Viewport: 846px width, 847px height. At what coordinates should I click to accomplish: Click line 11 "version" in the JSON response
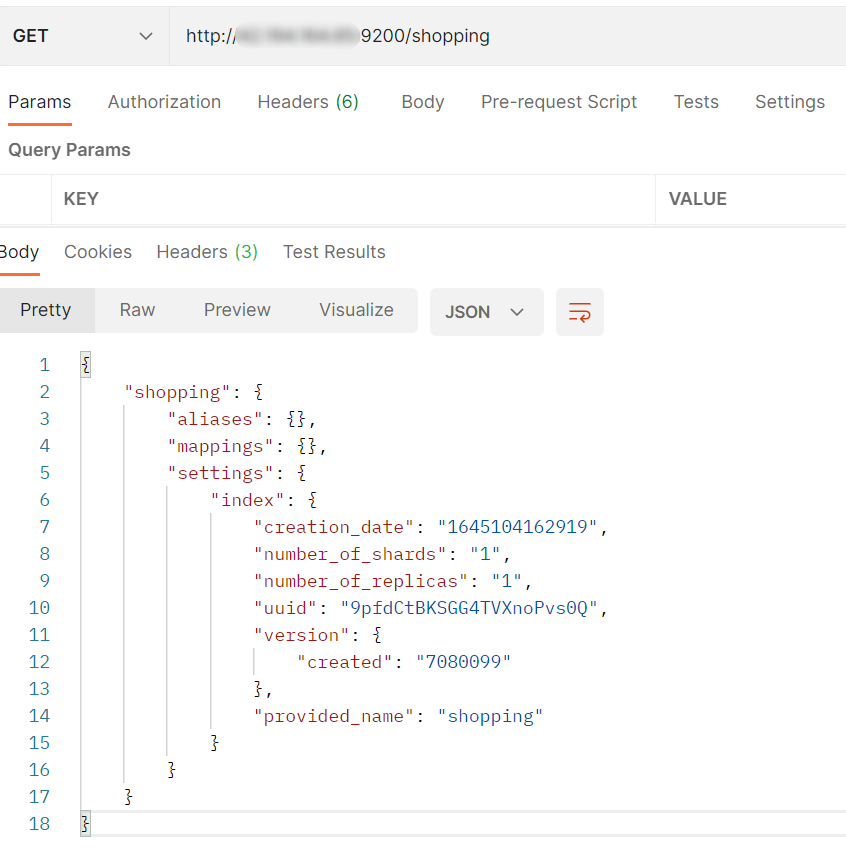click(297, 635)
